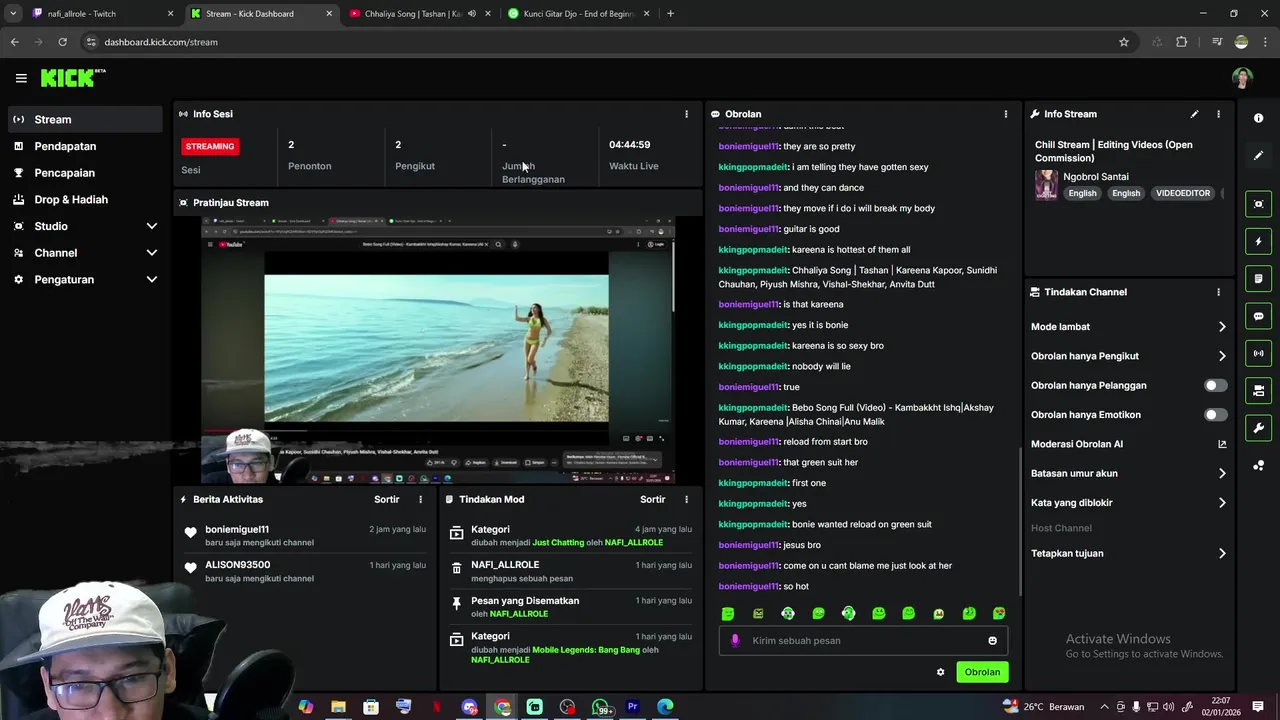Click the pencil icon in right rail

1258,156
